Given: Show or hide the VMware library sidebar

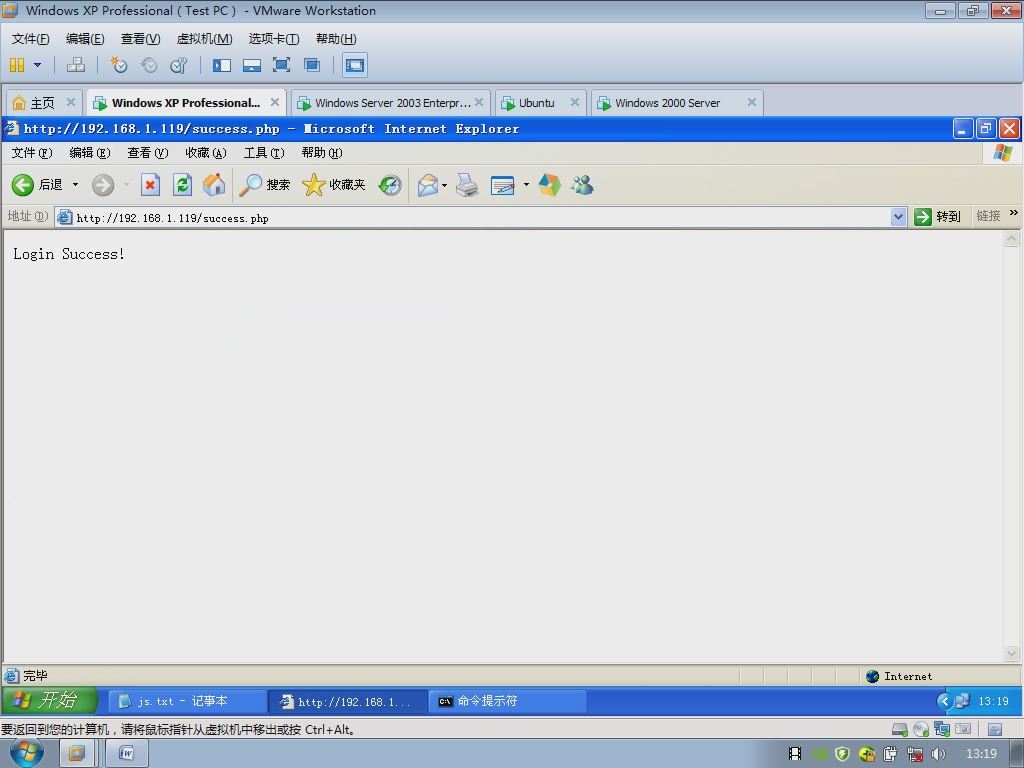Looking at the screenshot, I should 221,65.
